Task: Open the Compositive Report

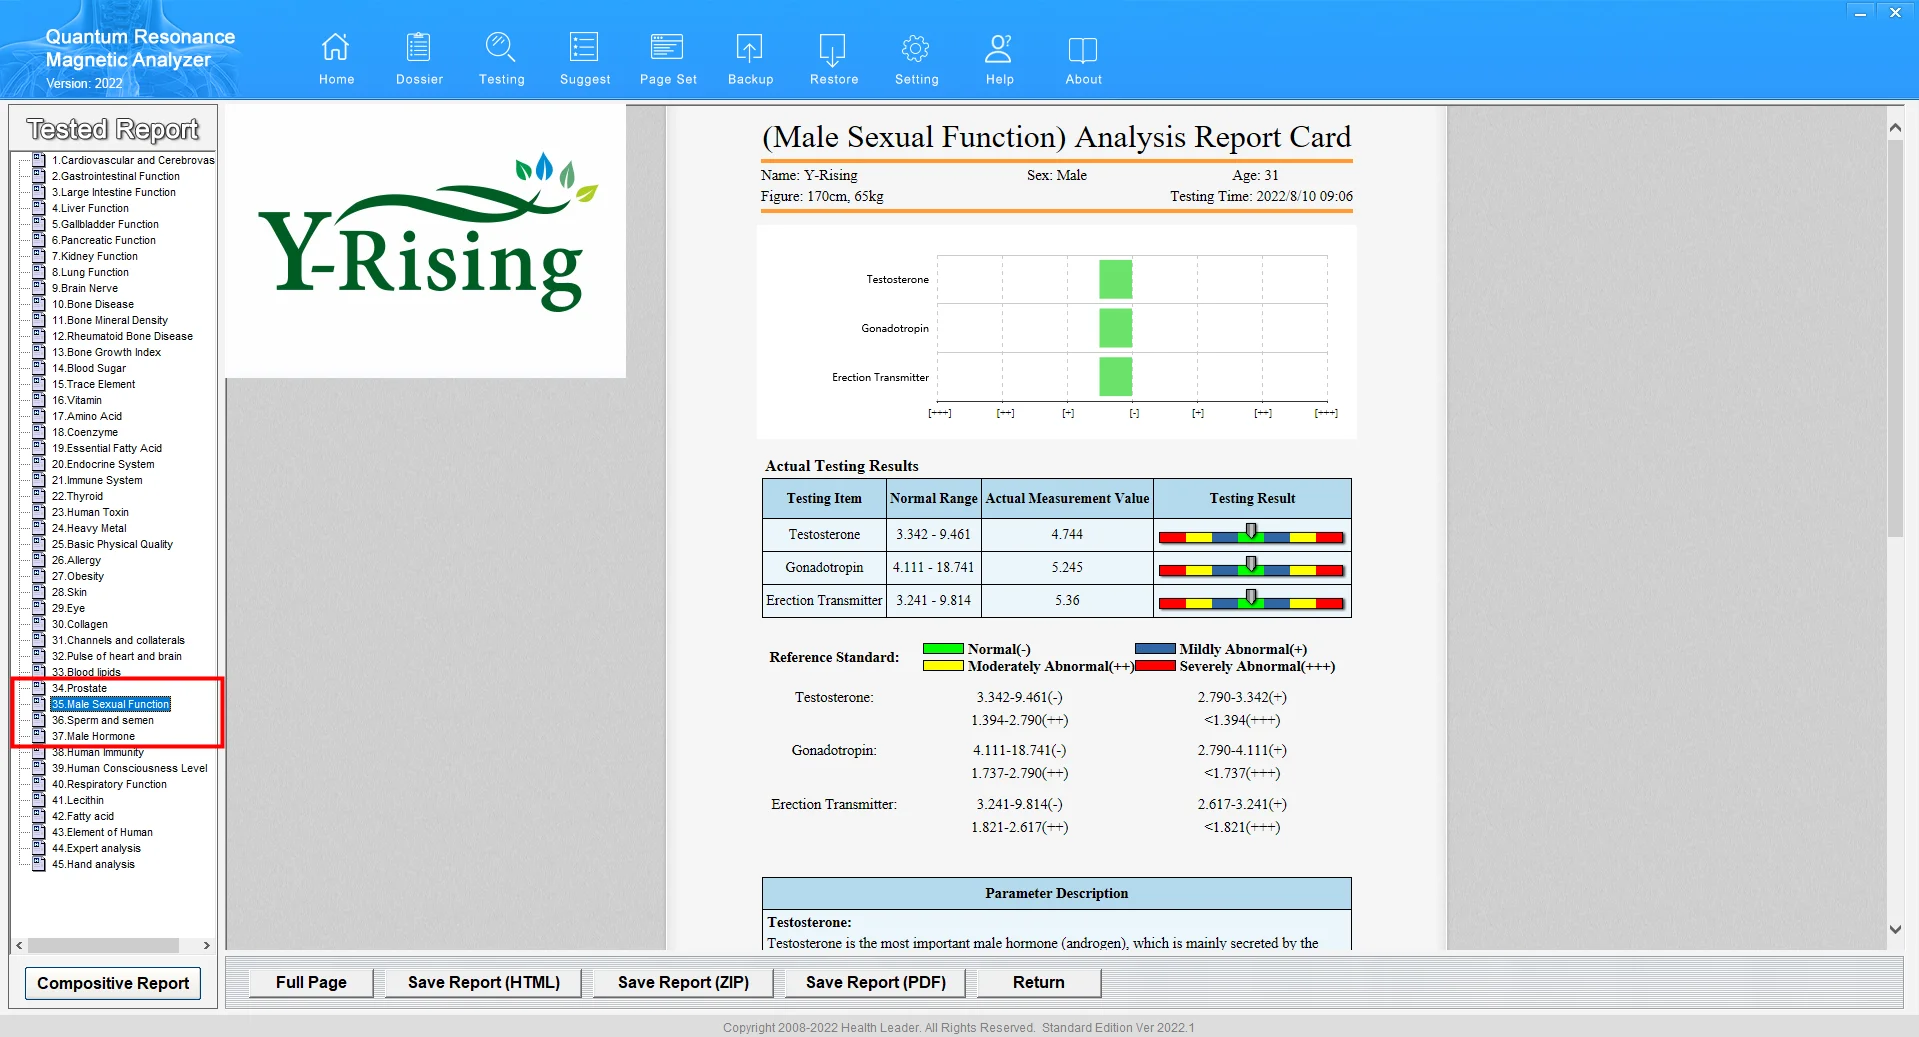Action: (x=113, y=983)
